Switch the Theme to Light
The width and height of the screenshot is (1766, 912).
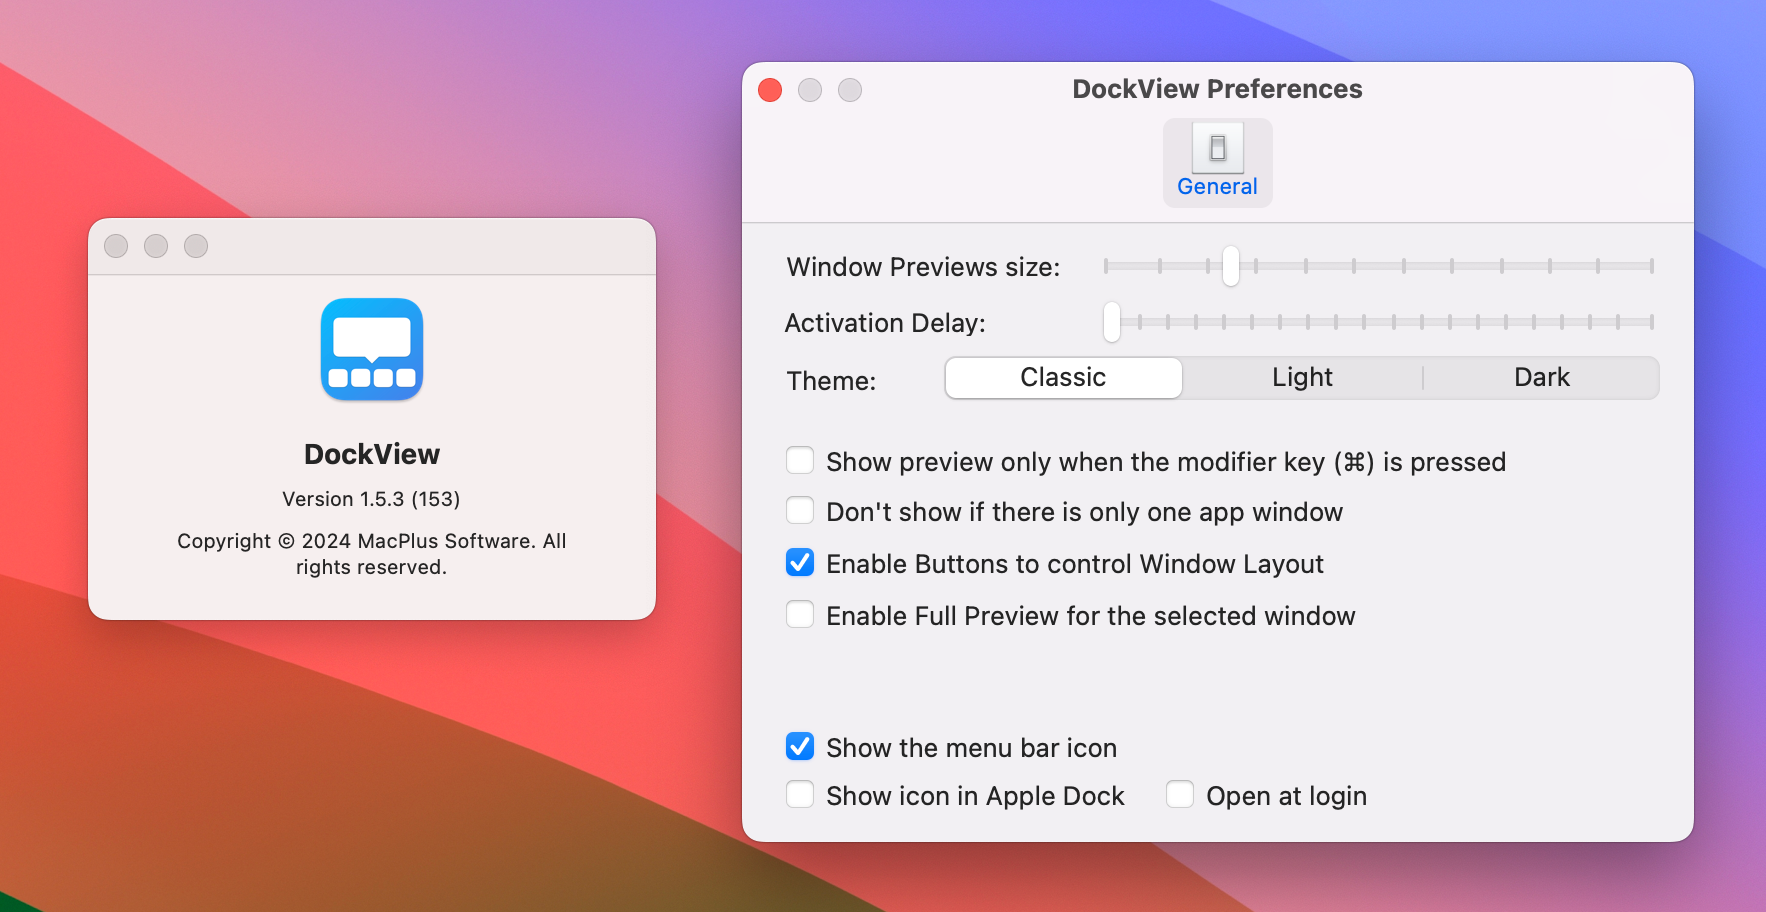(1301, 378)
